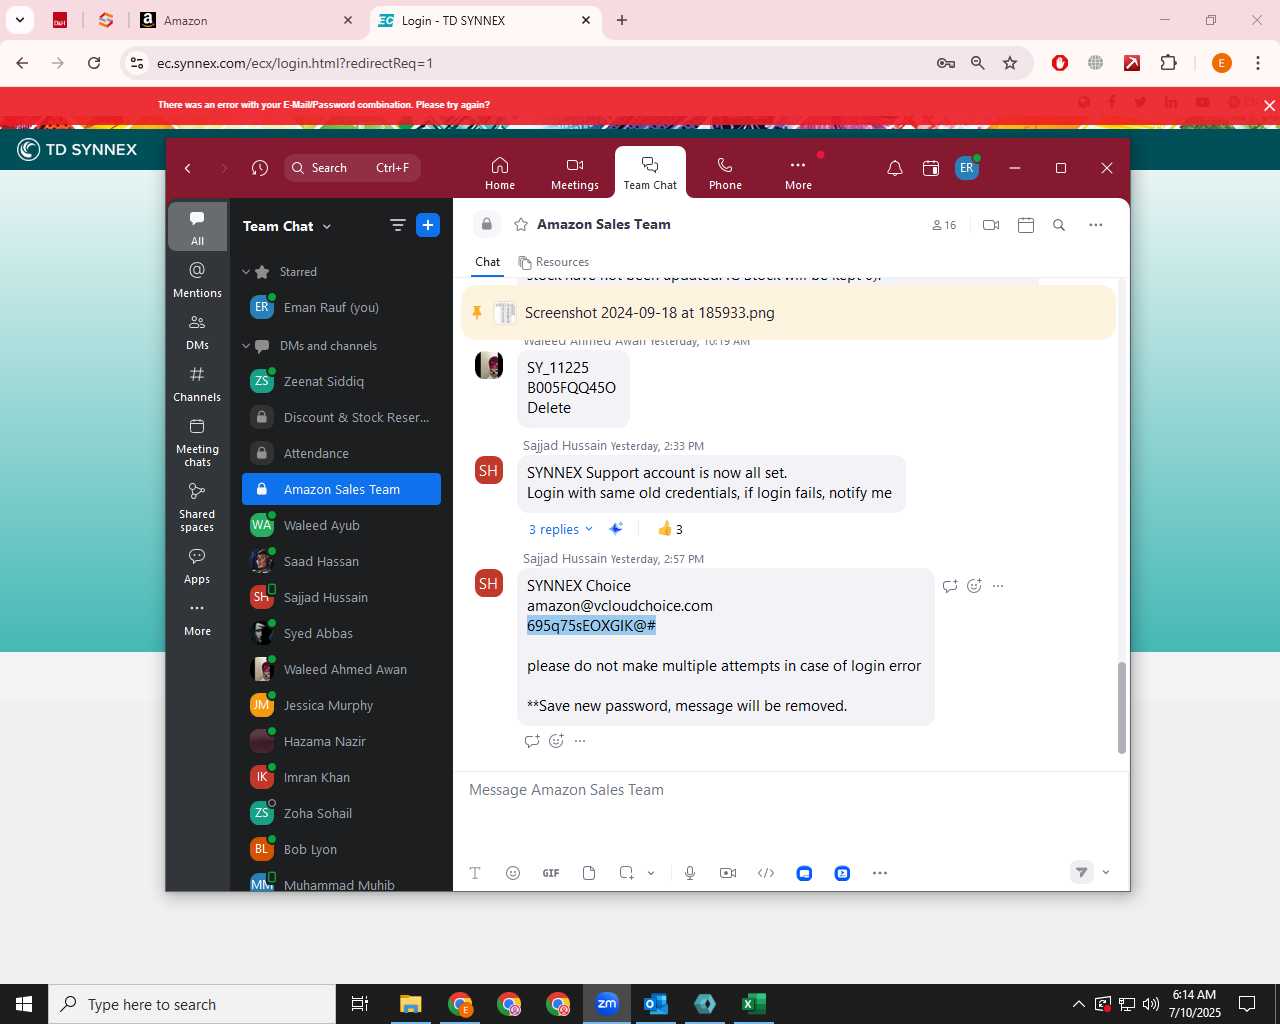The width and height of the screenshot is (1280, 1024).
Task: Click the sidebar More ellipsis
Action: pyautogui.click(x=197, y=617)
